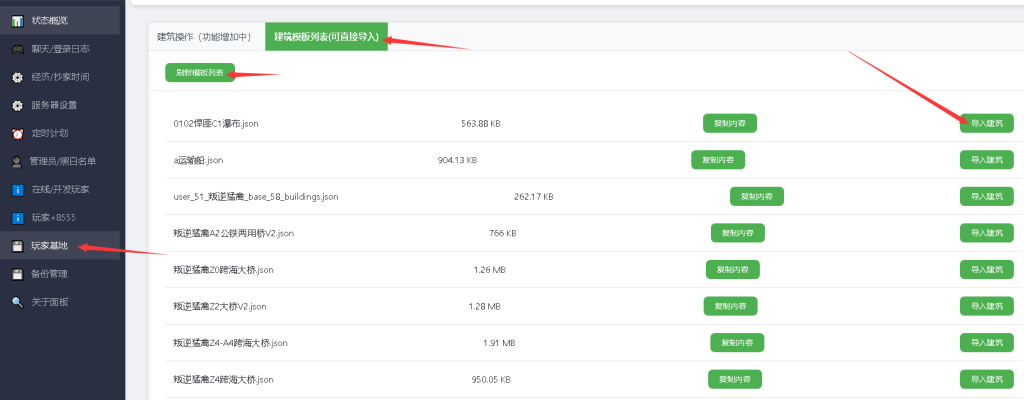Click the bar chart icon beside 状态概览
The height and width of the screenshot is (400, 1024).
(x=17, y=21)
